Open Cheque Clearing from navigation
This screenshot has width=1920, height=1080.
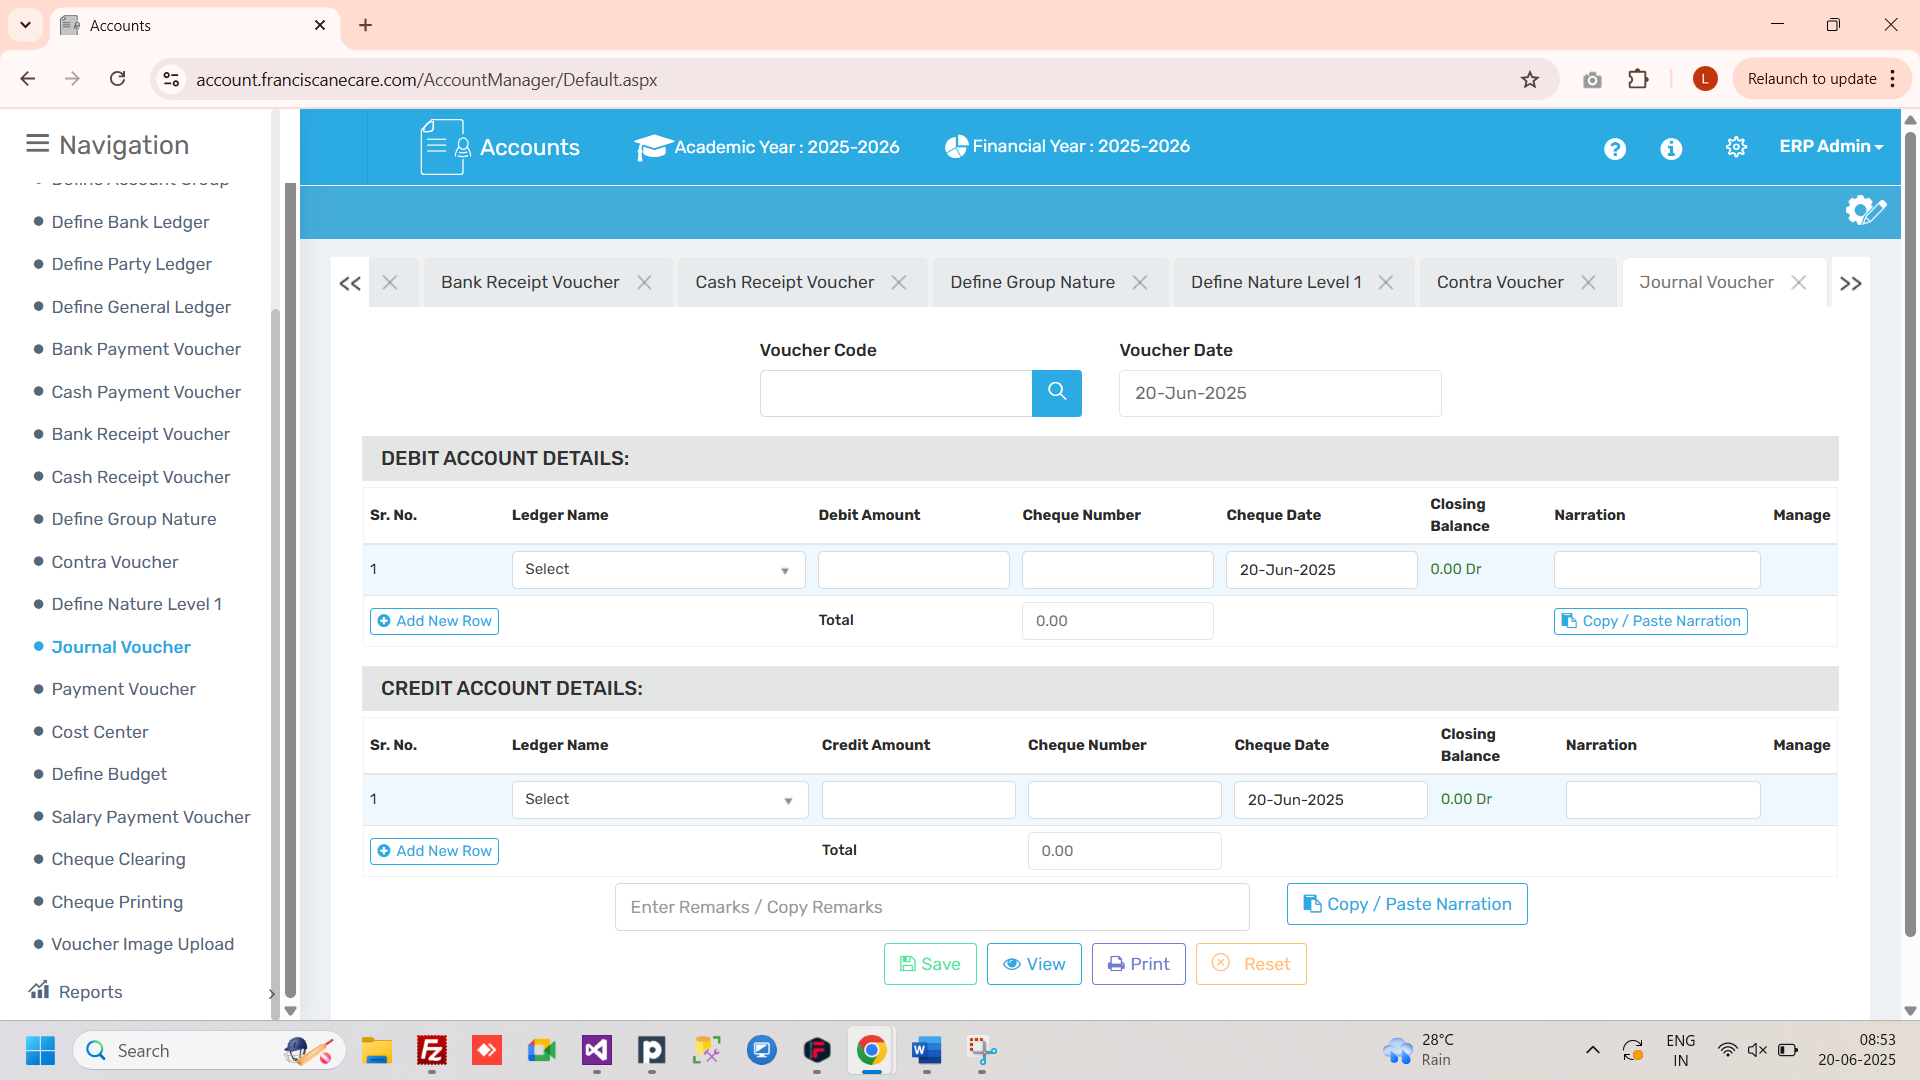coord(118,859)
